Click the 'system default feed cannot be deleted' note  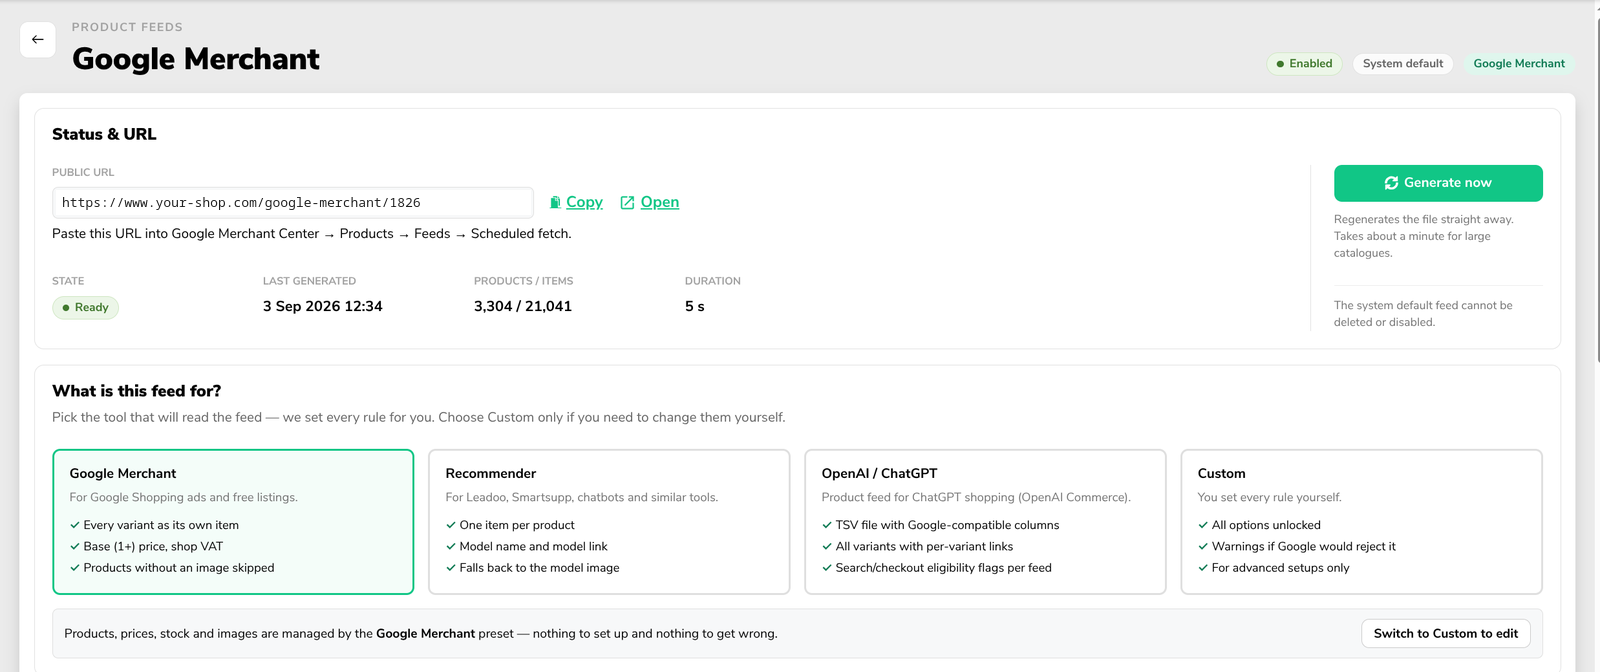[1423, 314]
